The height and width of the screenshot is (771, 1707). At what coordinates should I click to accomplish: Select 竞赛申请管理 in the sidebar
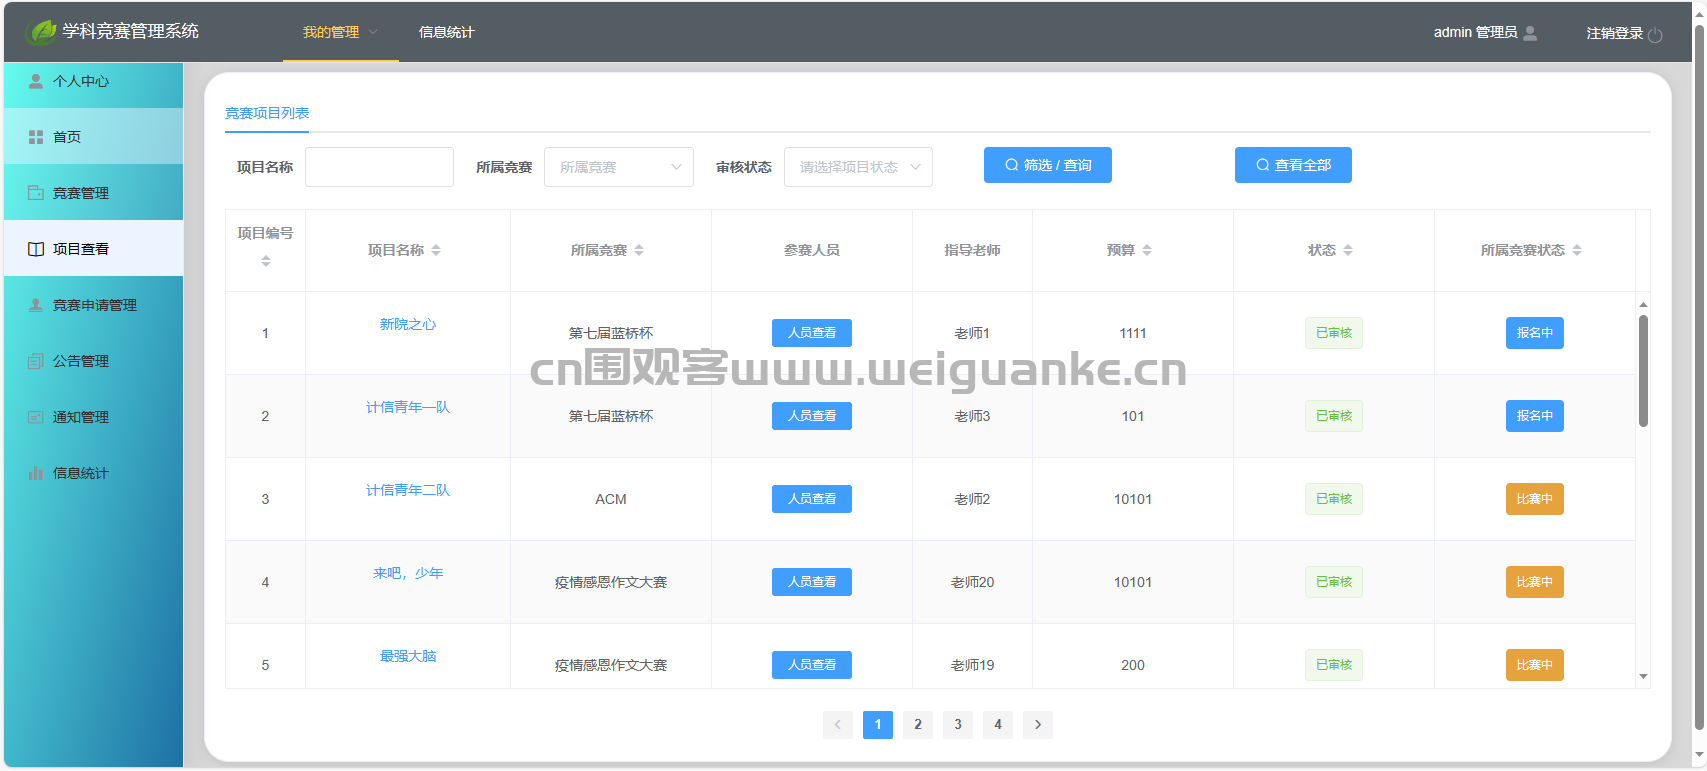(x=94, y=305)
